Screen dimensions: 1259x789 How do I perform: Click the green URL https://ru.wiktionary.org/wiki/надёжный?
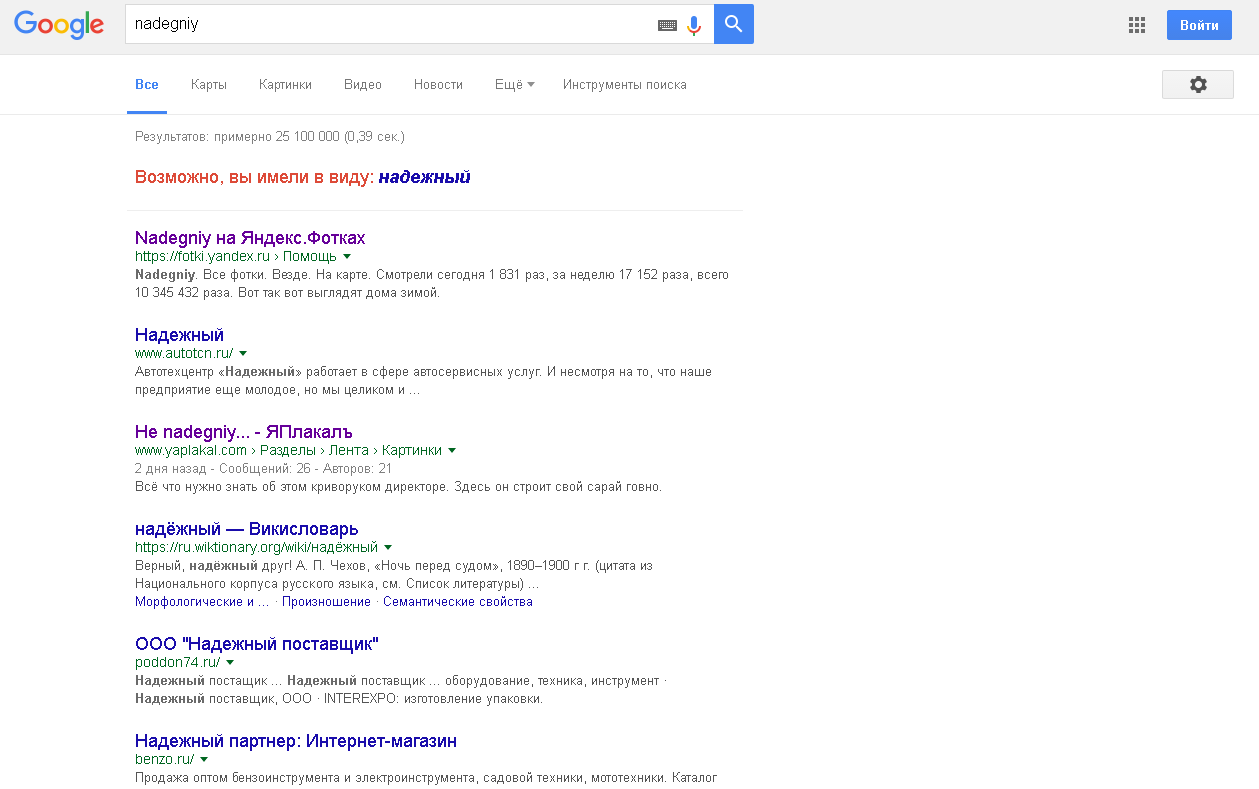pyautogui.click(x=257, y=547)
